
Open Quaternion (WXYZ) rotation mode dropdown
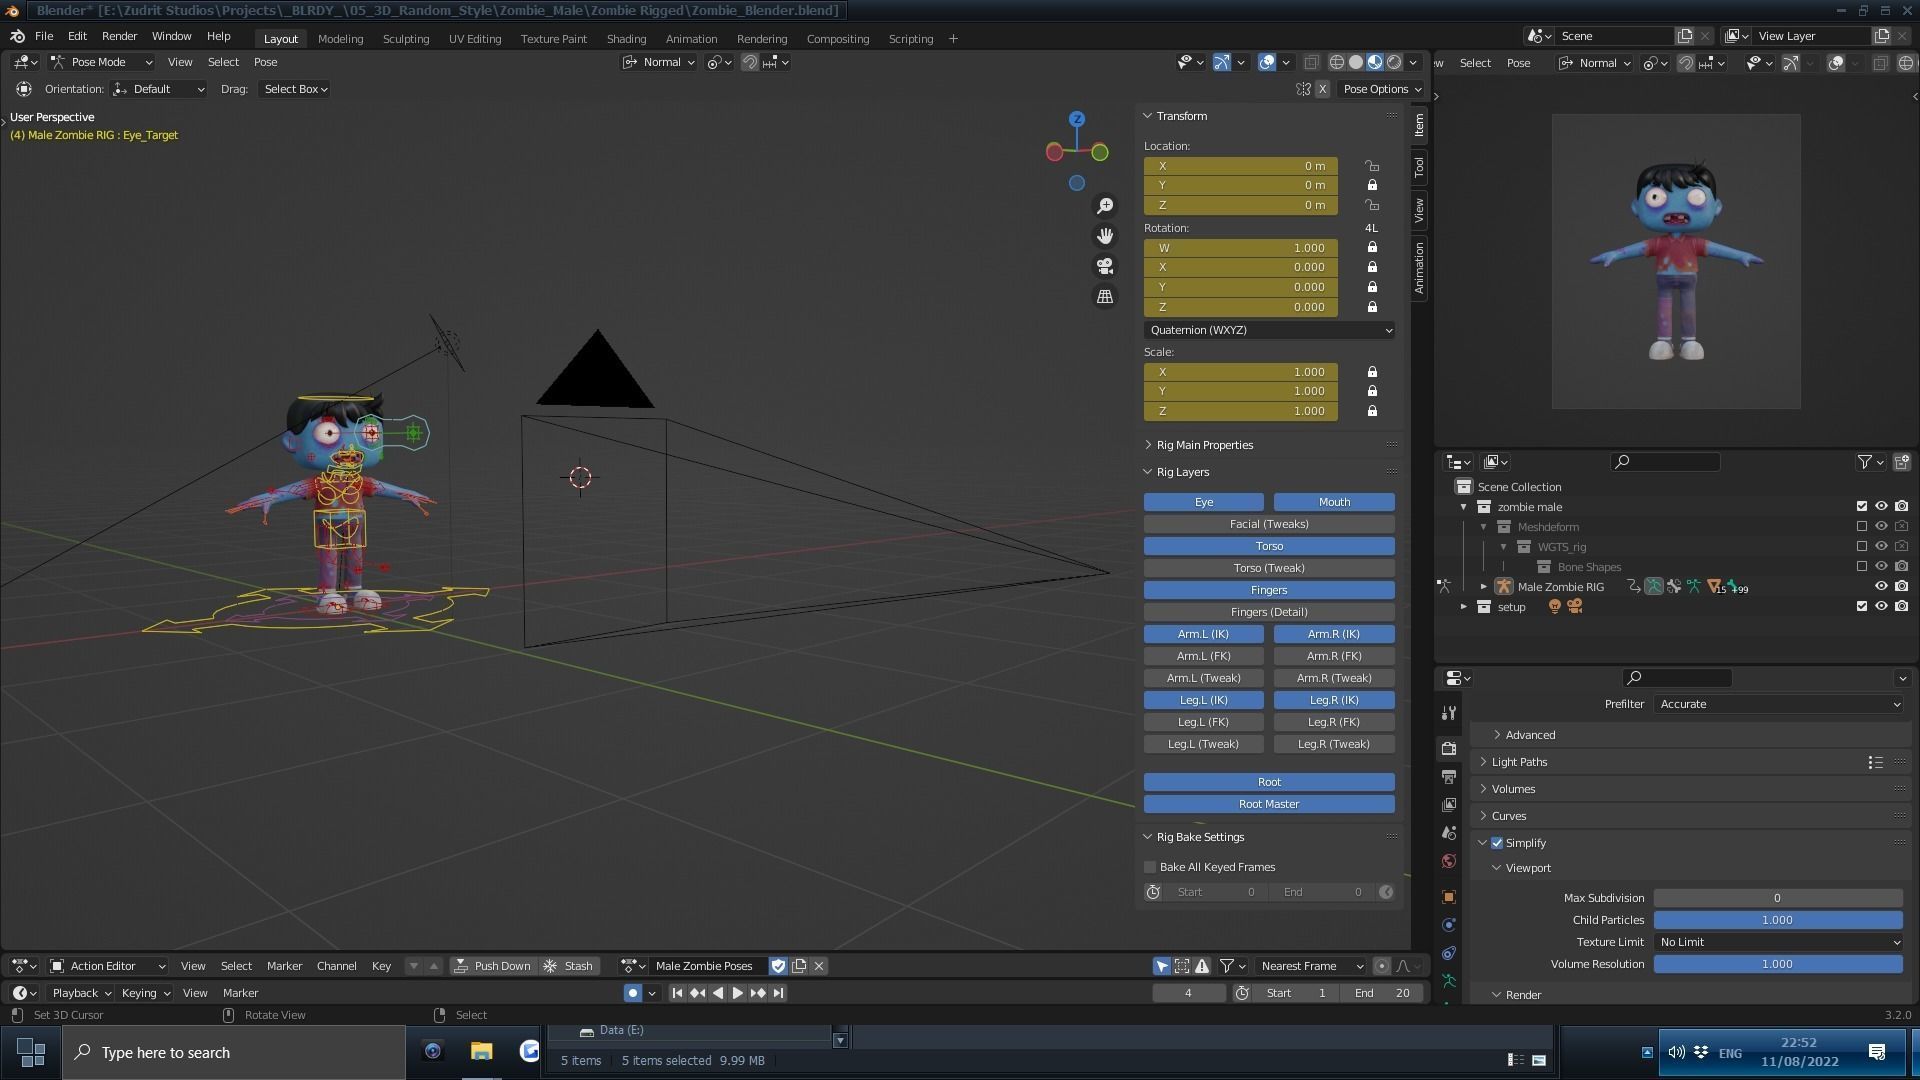click(x=1269, y=330)
